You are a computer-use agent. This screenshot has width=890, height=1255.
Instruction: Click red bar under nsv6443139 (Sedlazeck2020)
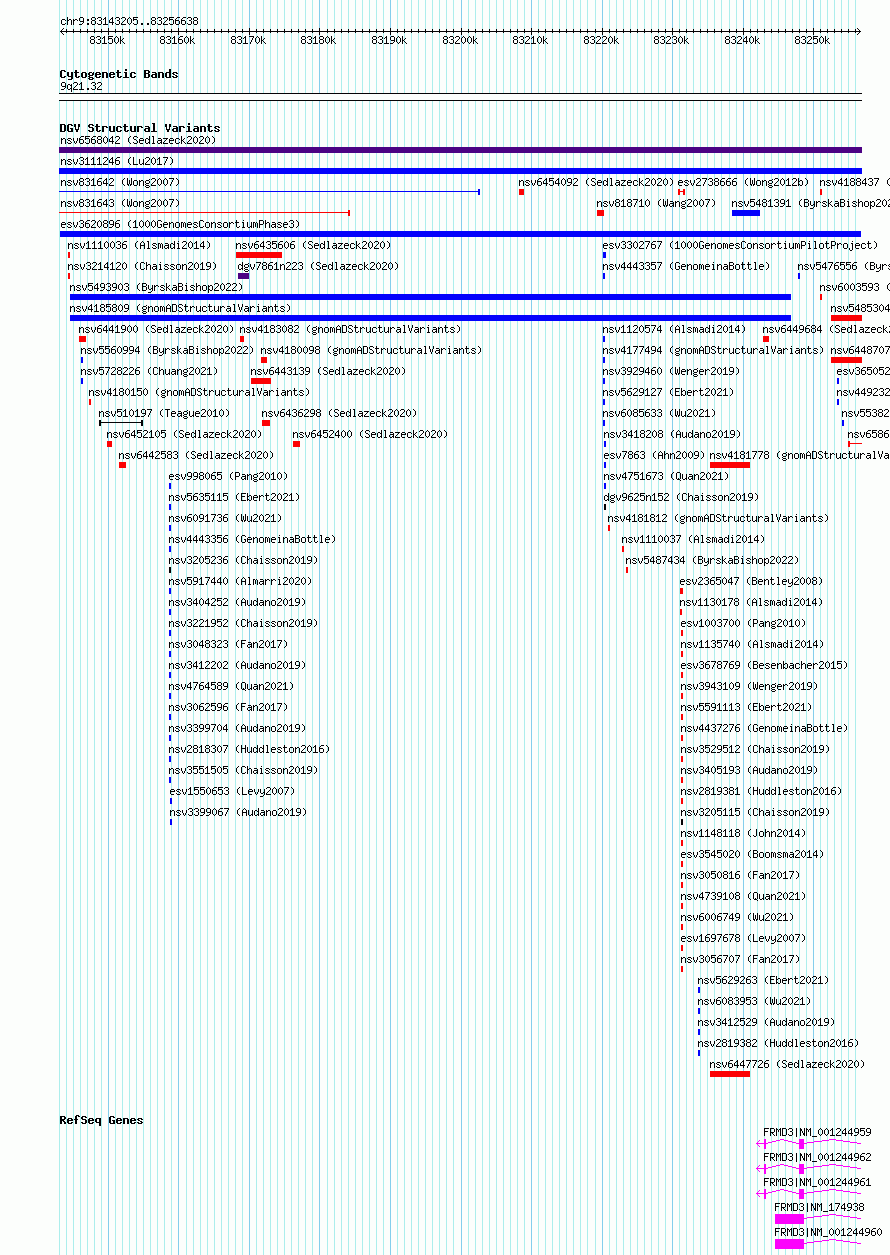pos(260,381)
